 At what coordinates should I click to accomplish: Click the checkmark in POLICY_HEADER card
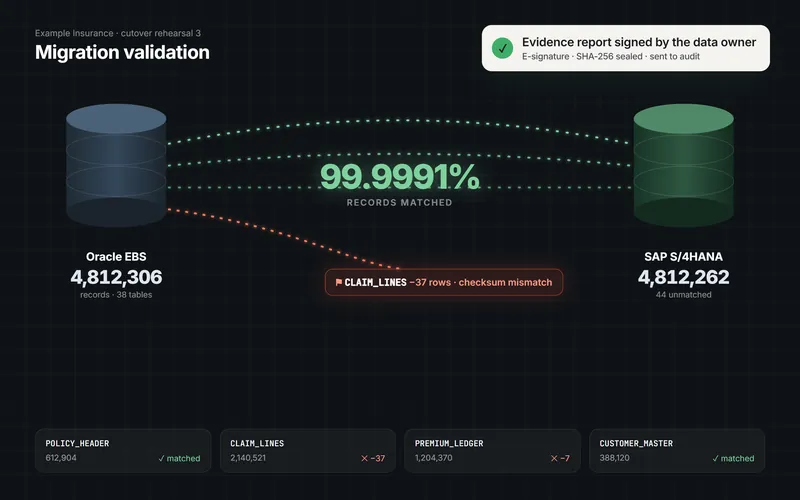(x=161, y=459)
